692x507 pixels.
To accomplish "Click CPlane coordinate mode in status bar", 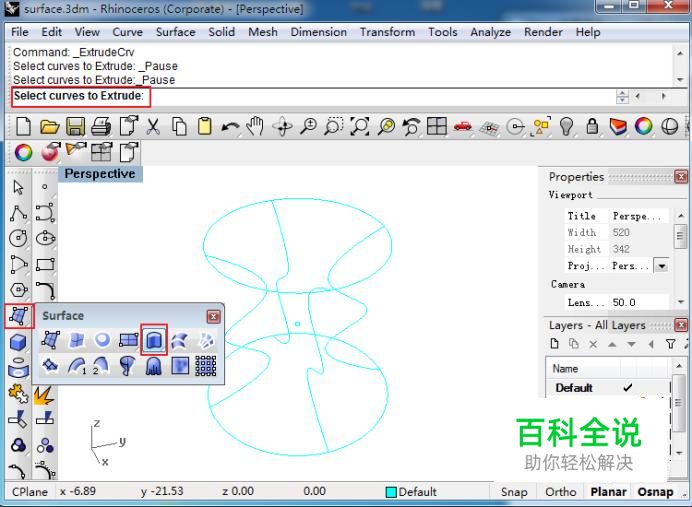I will pyautogui.click(x=30, y=492).
